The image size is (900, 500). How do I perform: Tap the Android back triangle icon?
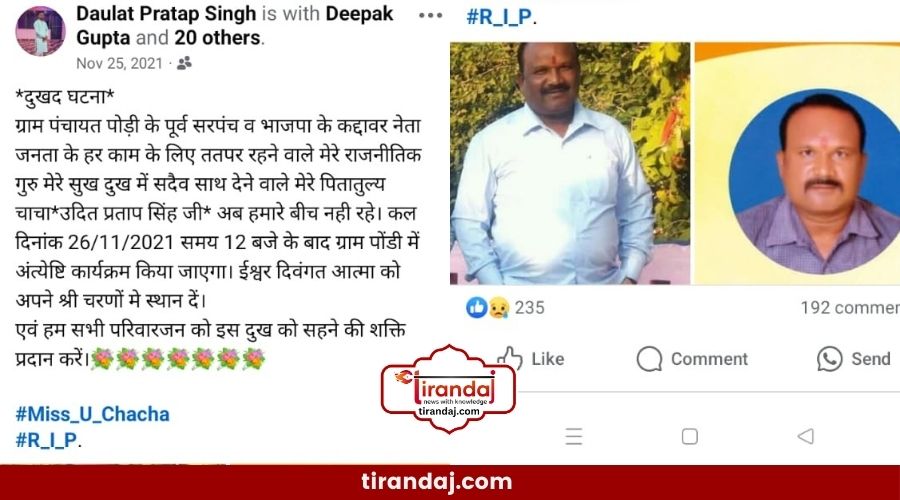[x=806, y=436]
